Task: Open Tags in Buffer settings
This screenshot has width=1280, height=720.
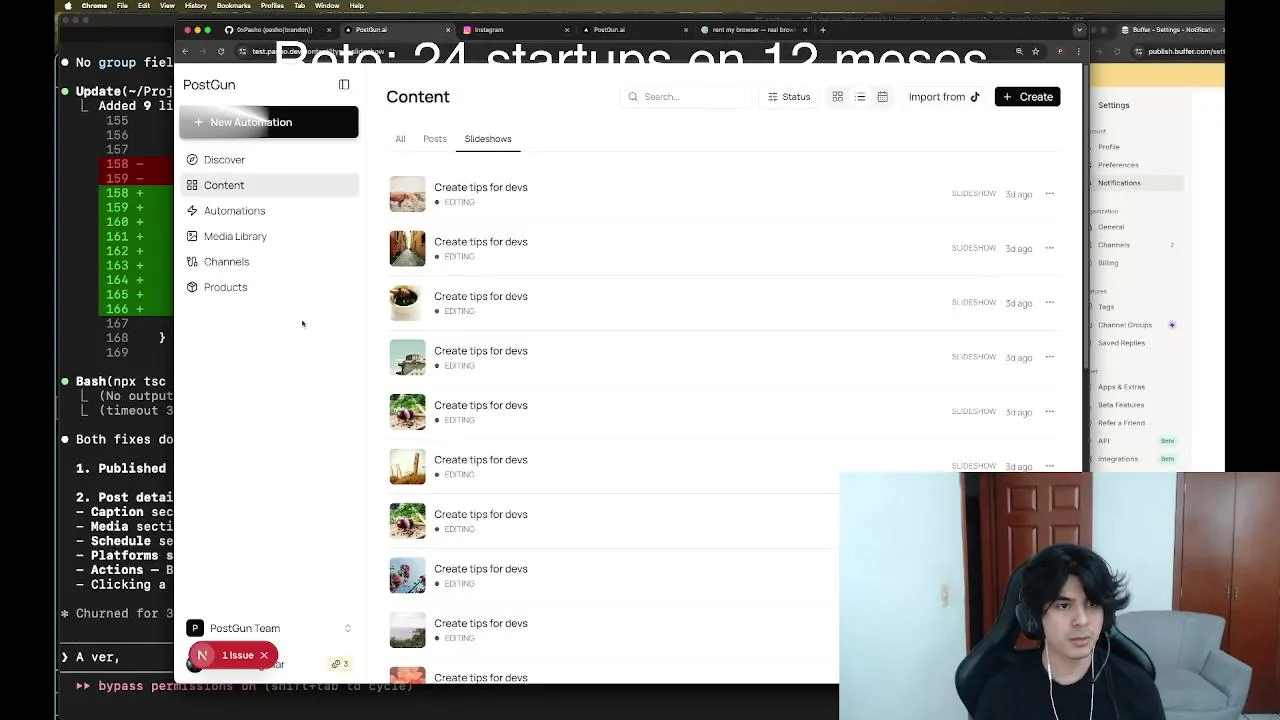Action: point(1106,307)
